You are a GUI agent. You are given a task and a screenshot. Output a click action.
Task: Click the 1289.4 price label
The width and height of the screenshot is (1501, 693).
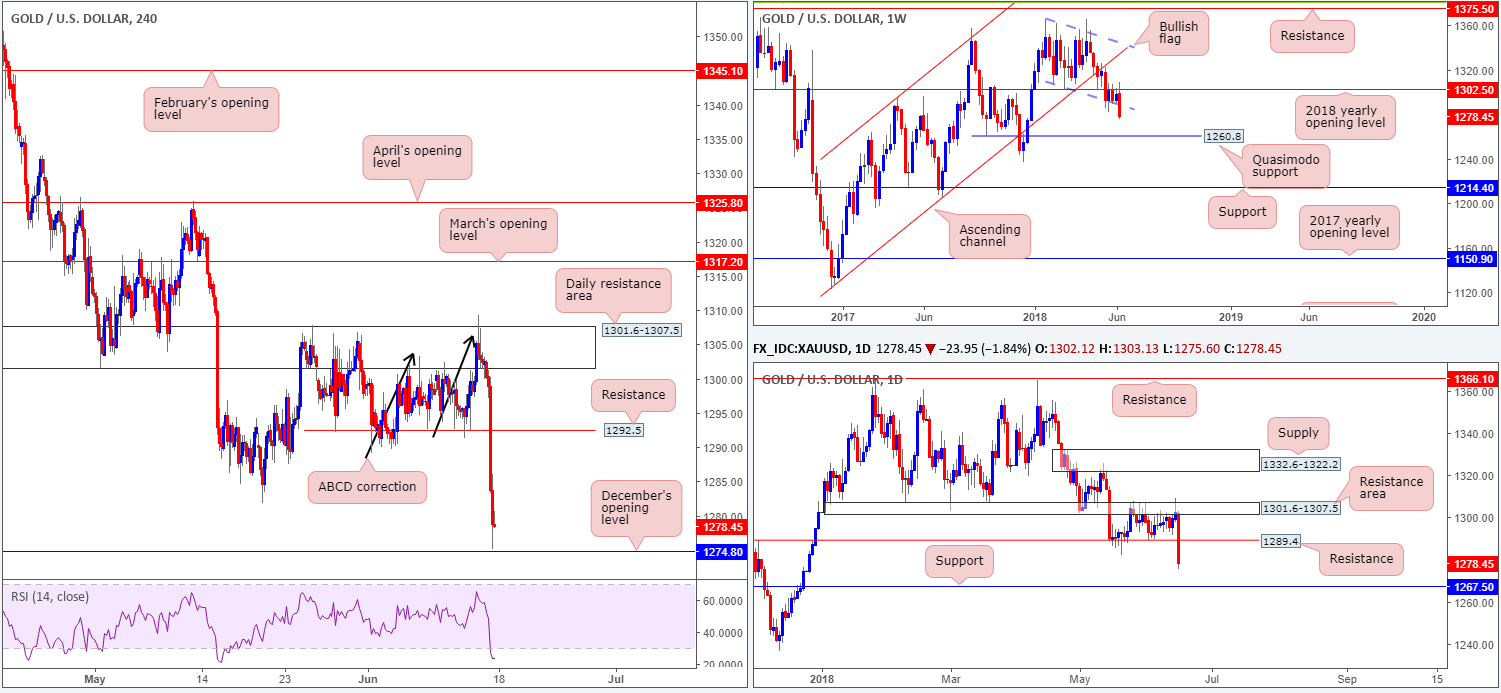tap(1283, 540)
